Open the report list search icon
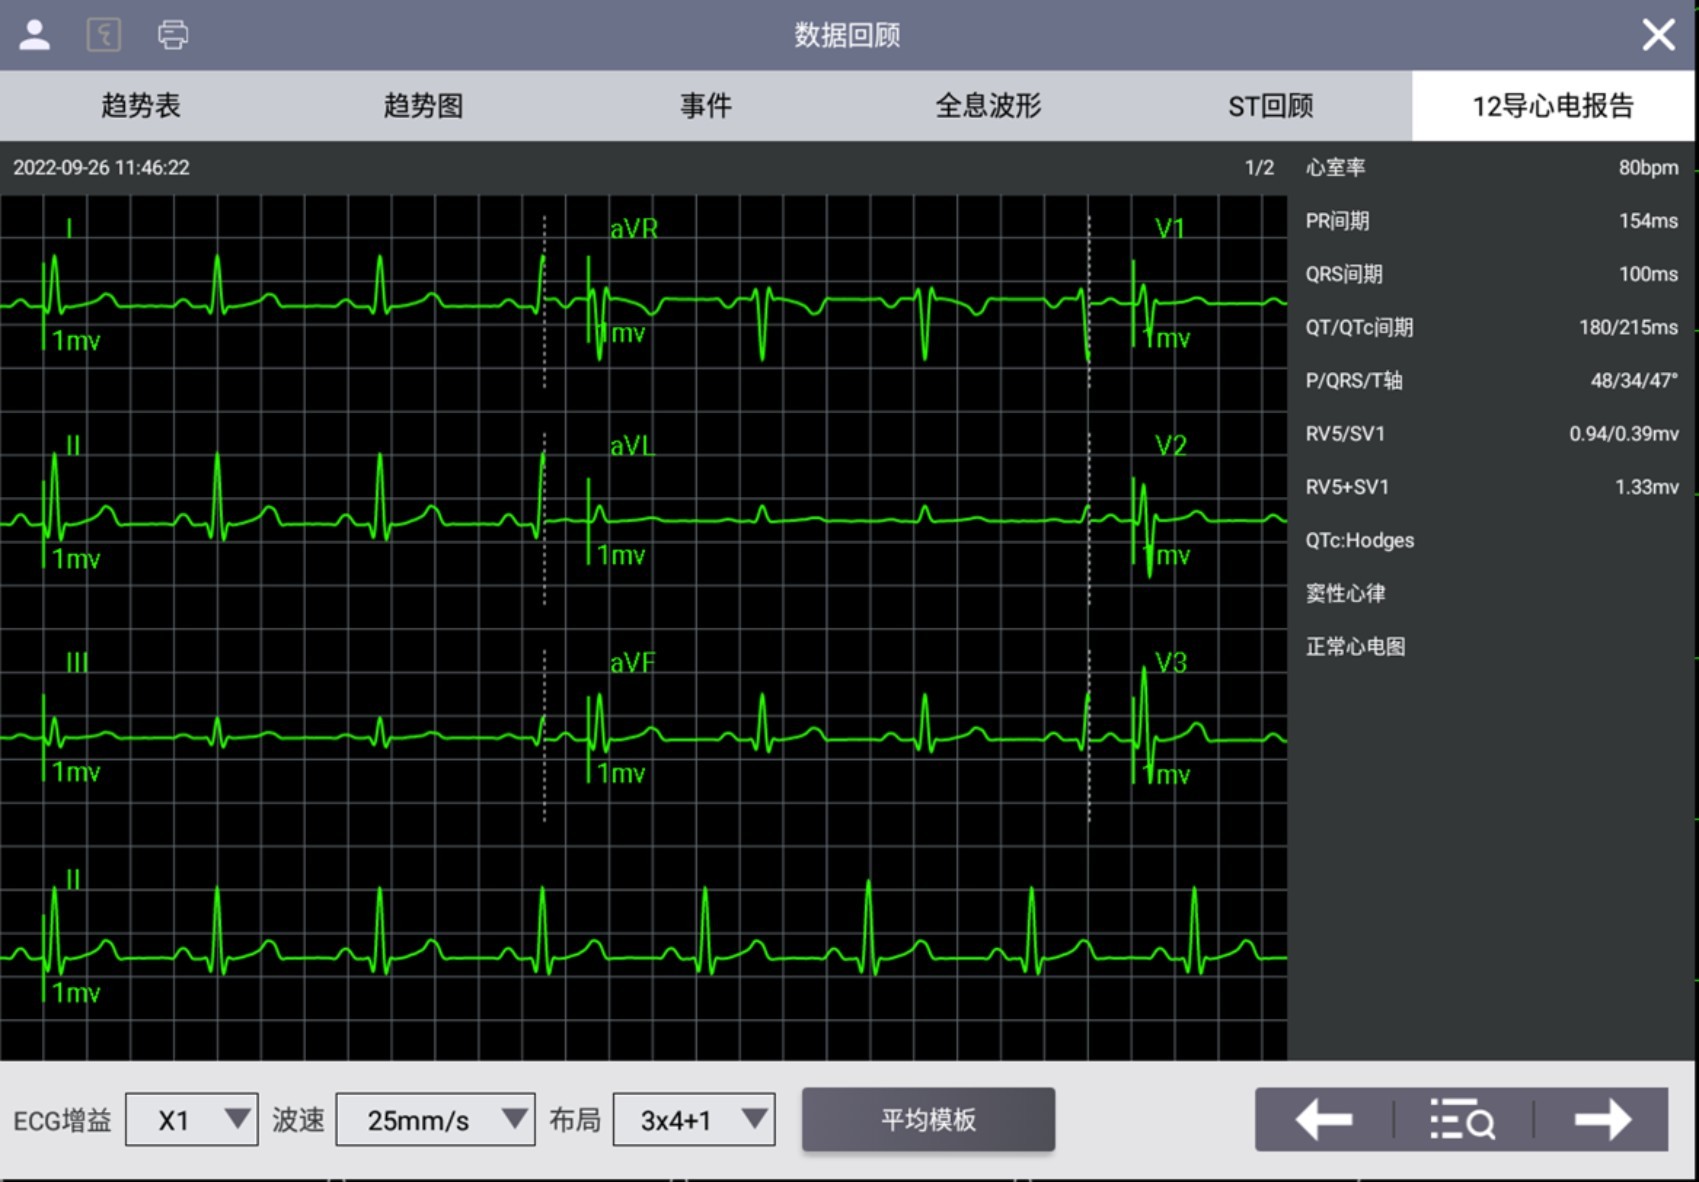The width and height of the screenshot is (1699, 1182). pyautogui.click(x=1462, y=1120)
